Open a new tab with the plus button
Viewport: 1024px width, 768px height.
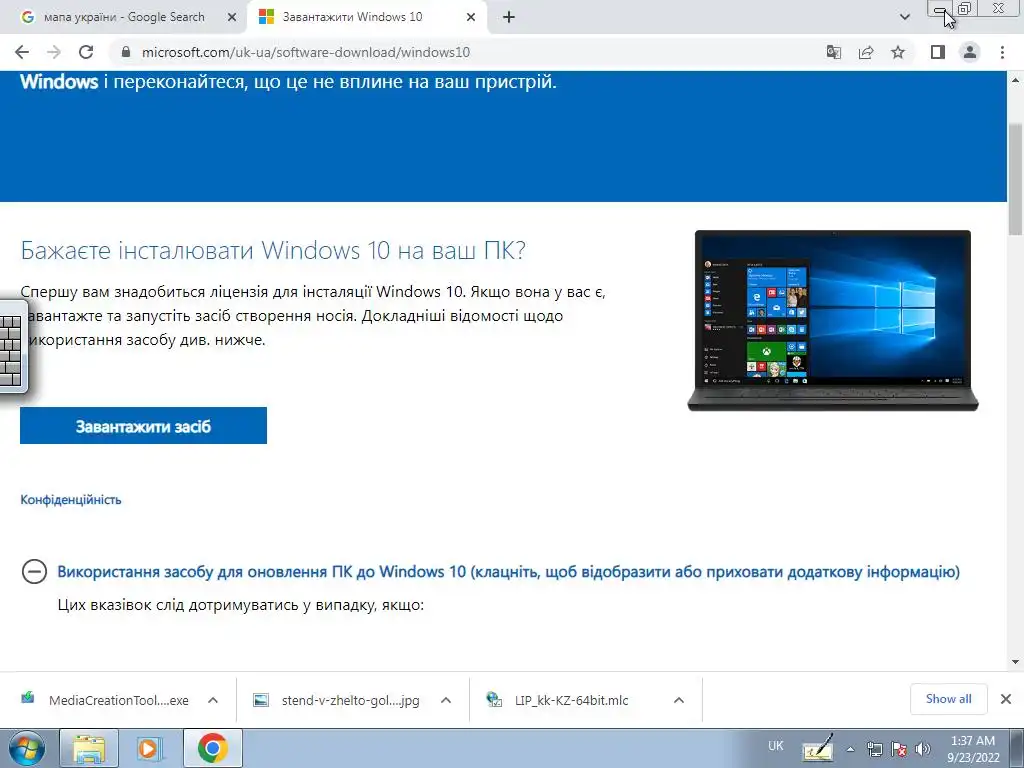pos(509,18)
